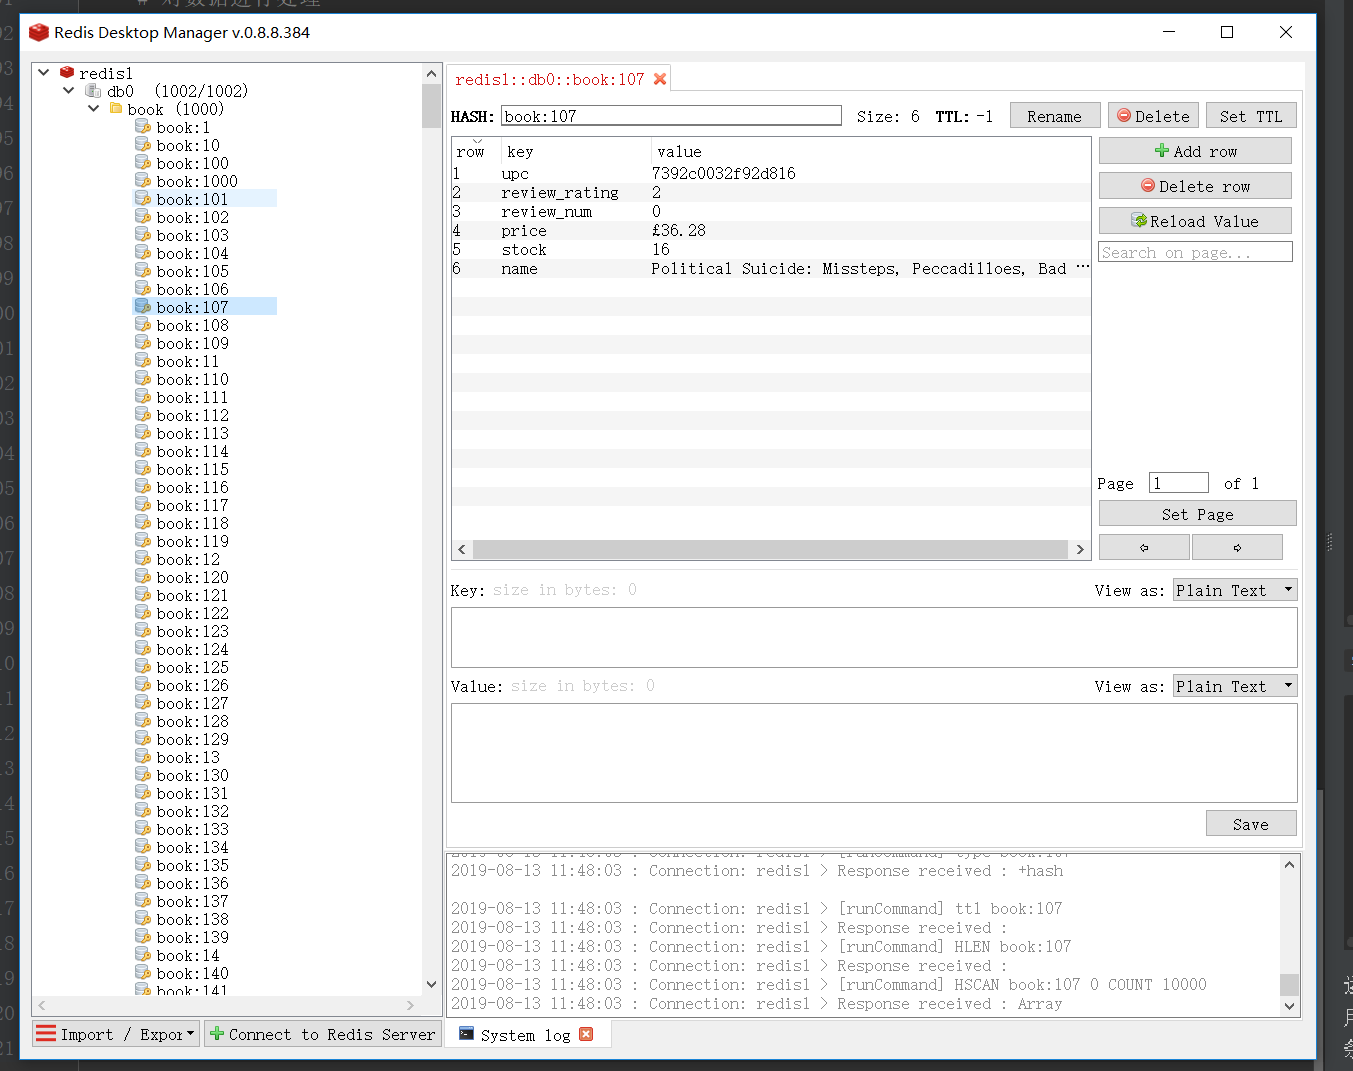The image size is (1353, 1071).
Task: Click the log panel scrollbar up arrow
Action: pos(1289,865)
